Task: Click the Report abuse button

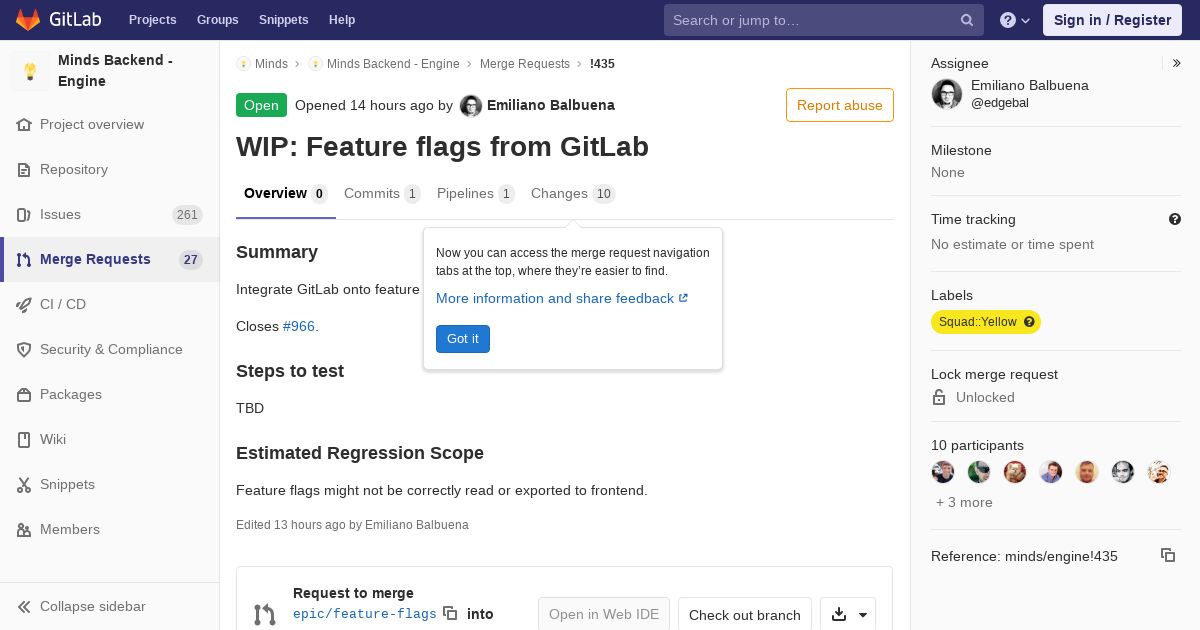Action: (839, 105)
